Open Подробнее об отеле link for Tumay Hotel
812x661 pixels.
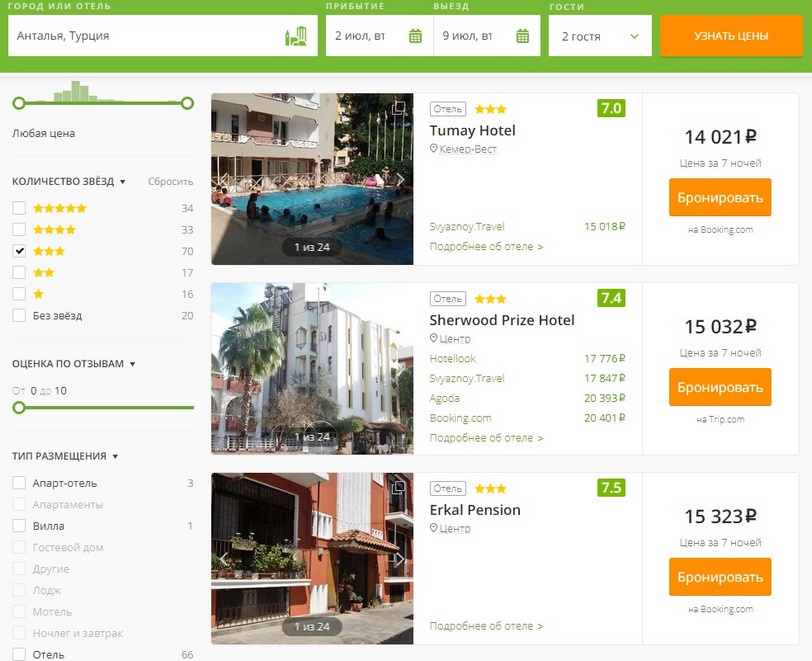[x=486, y=246]
